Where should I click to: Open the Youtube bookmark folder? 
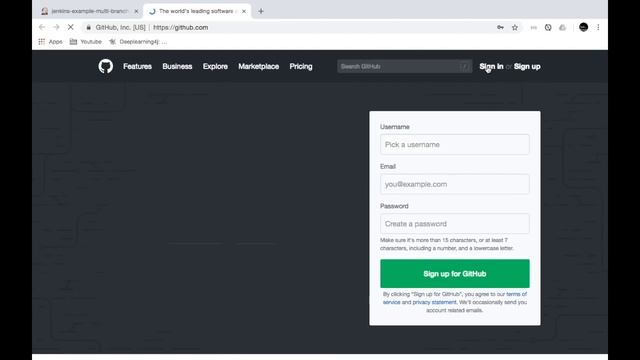[x=86, y=42]
